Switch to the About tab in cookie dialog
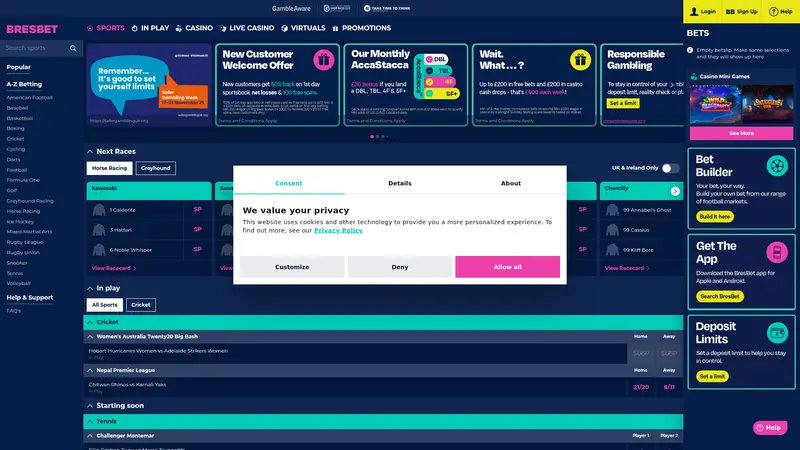This screenshot has width=800, height=450. pos(511,183)
